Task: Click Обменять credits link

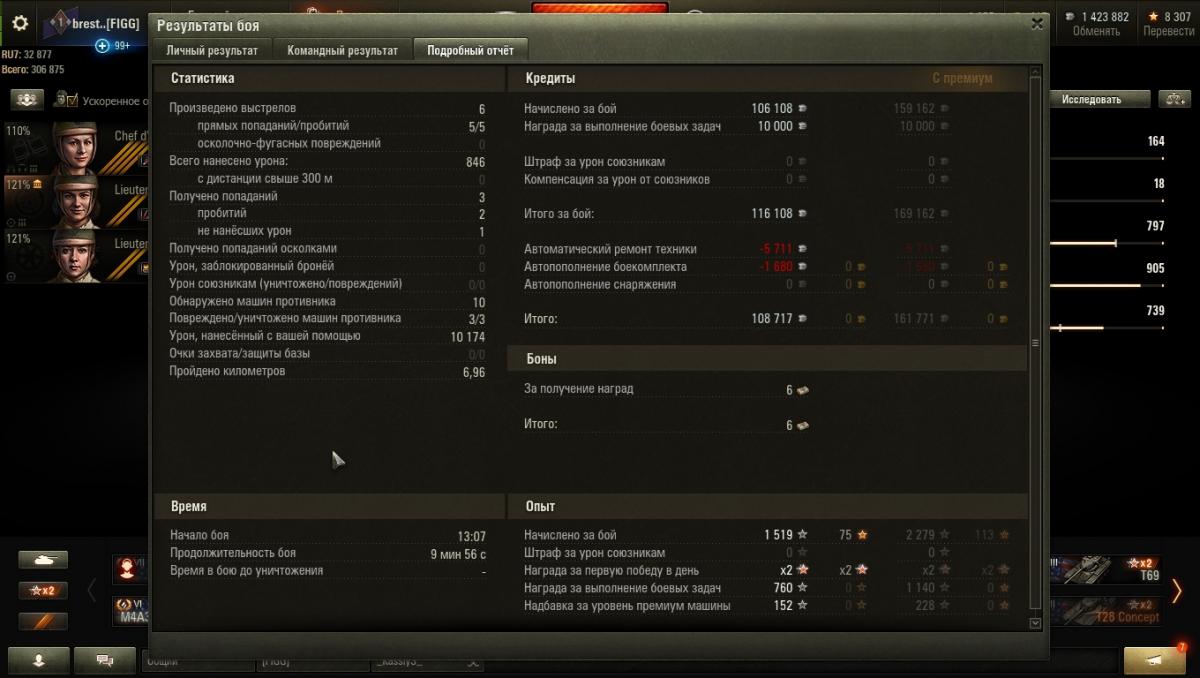Action: coord(1096,31)
